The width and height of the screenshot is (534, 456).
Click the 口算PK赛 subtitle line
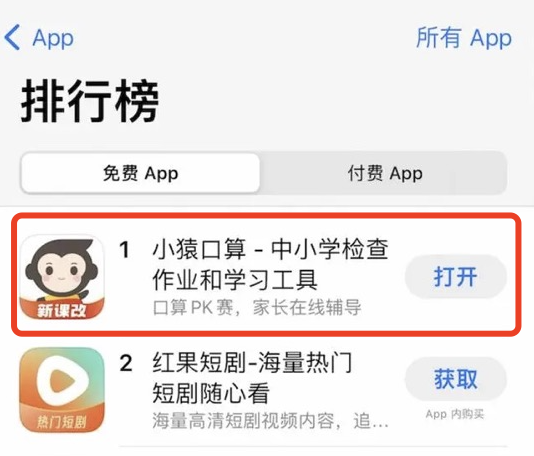pos(257,308)
